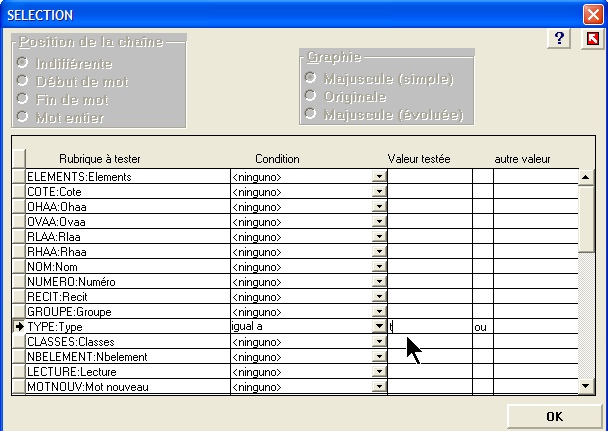Screen dimensions: 608x431
Task: Expand Condition dropdown for TYPE row
Action: (x=379, y=327)
